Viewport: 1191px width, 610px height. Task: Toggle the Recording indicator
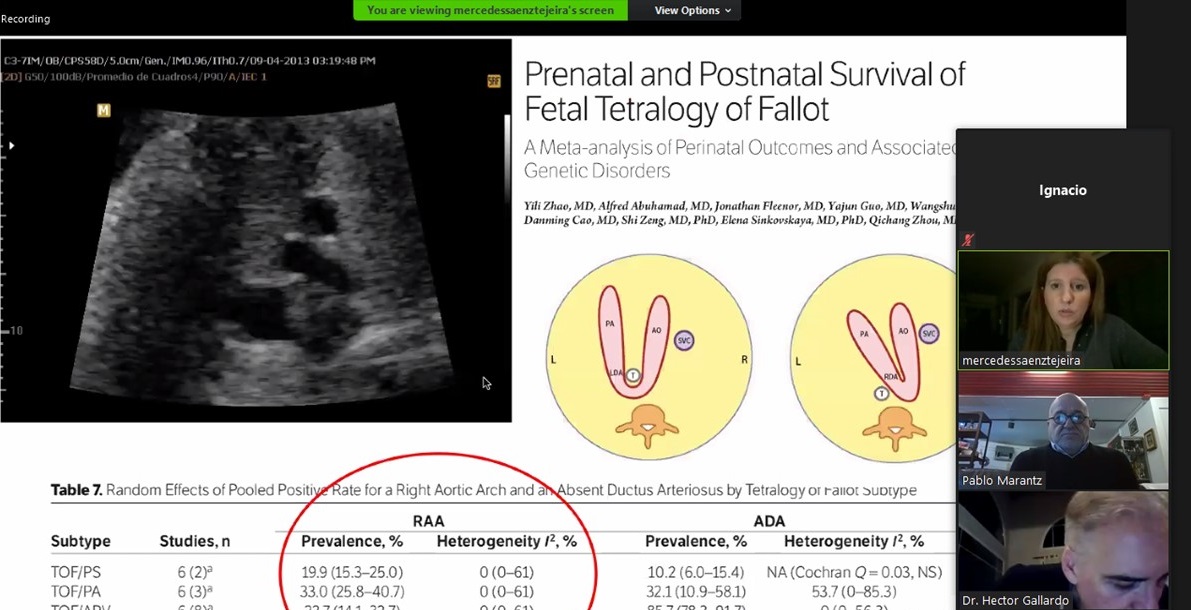25,17
